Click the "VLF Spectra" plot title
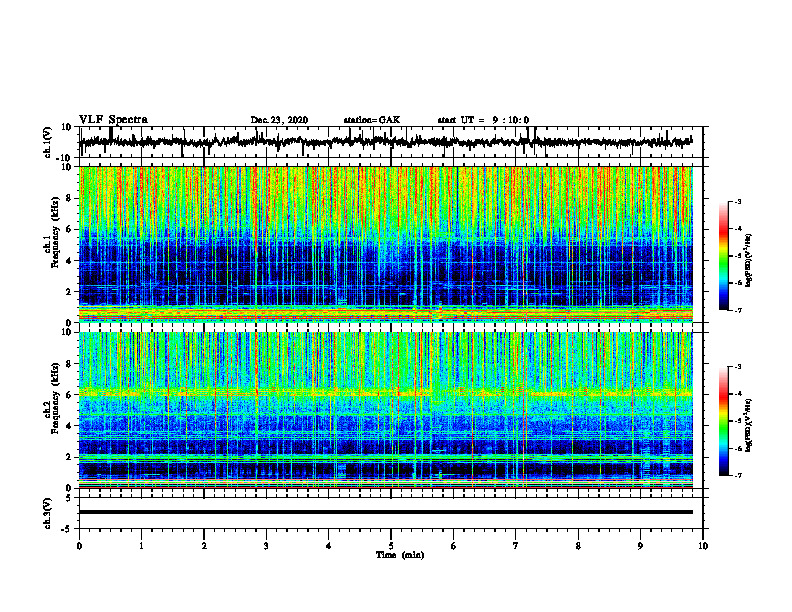This screenshot has height=612, width=792. tap(113, 120)
